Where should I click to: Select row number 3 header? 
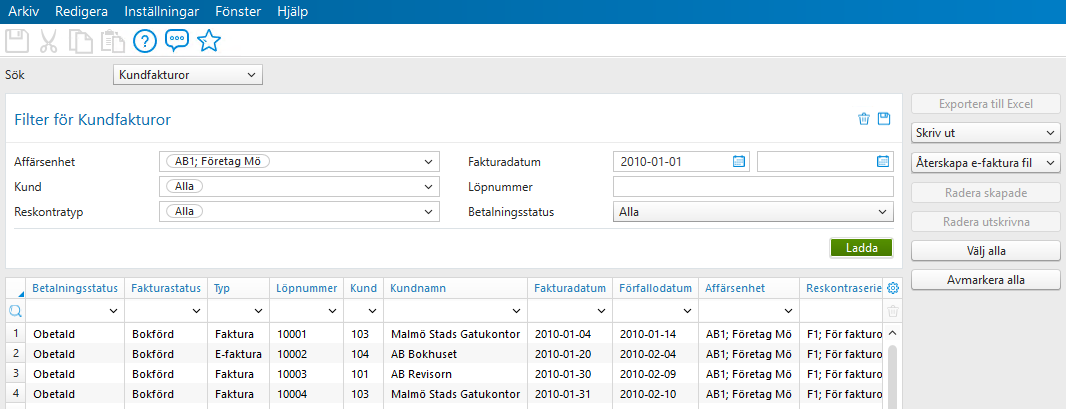[15, 374]
